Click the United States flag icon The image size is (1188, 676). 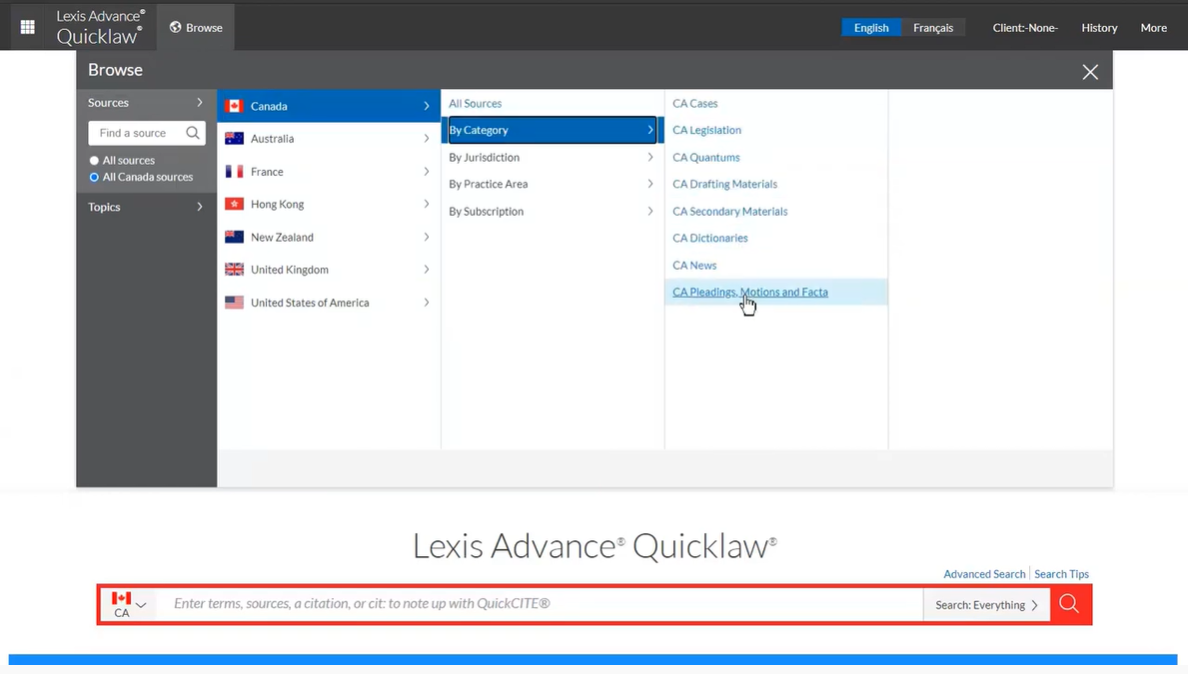point(234,302)
